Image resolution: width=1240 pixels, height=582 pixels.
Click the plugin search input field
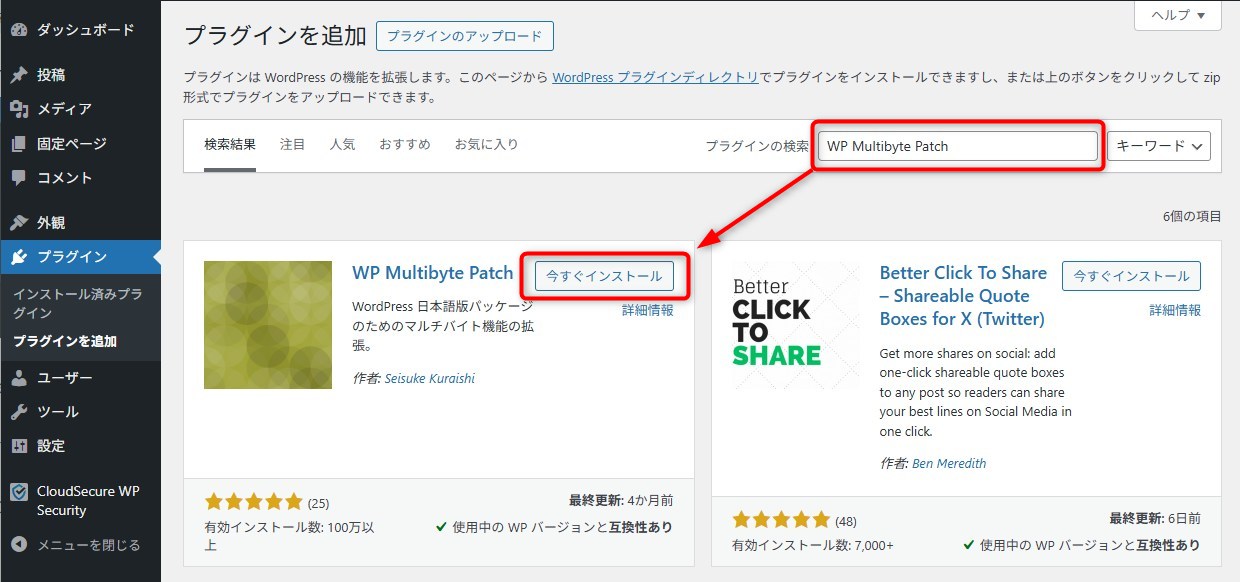pyautogui.click(x=957, y=146)
